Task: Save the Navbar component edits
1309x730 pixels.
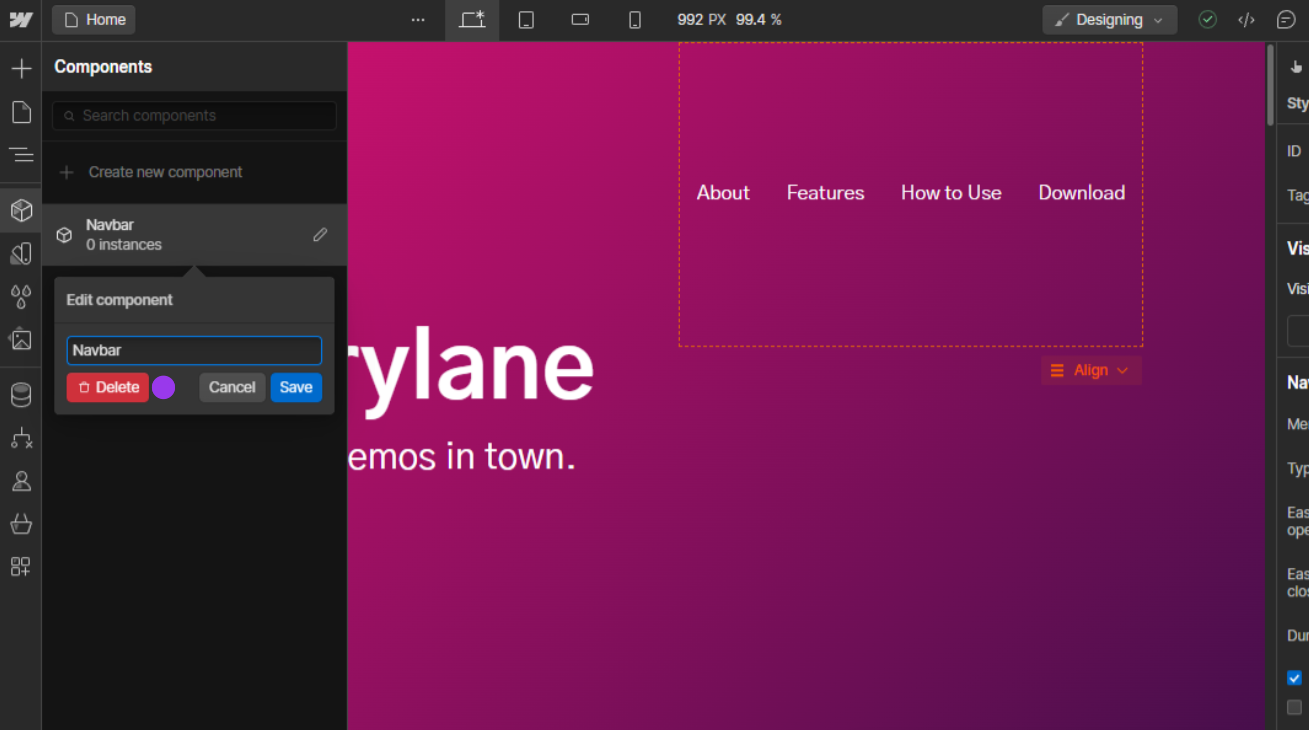Action: [x=296, y=387]
